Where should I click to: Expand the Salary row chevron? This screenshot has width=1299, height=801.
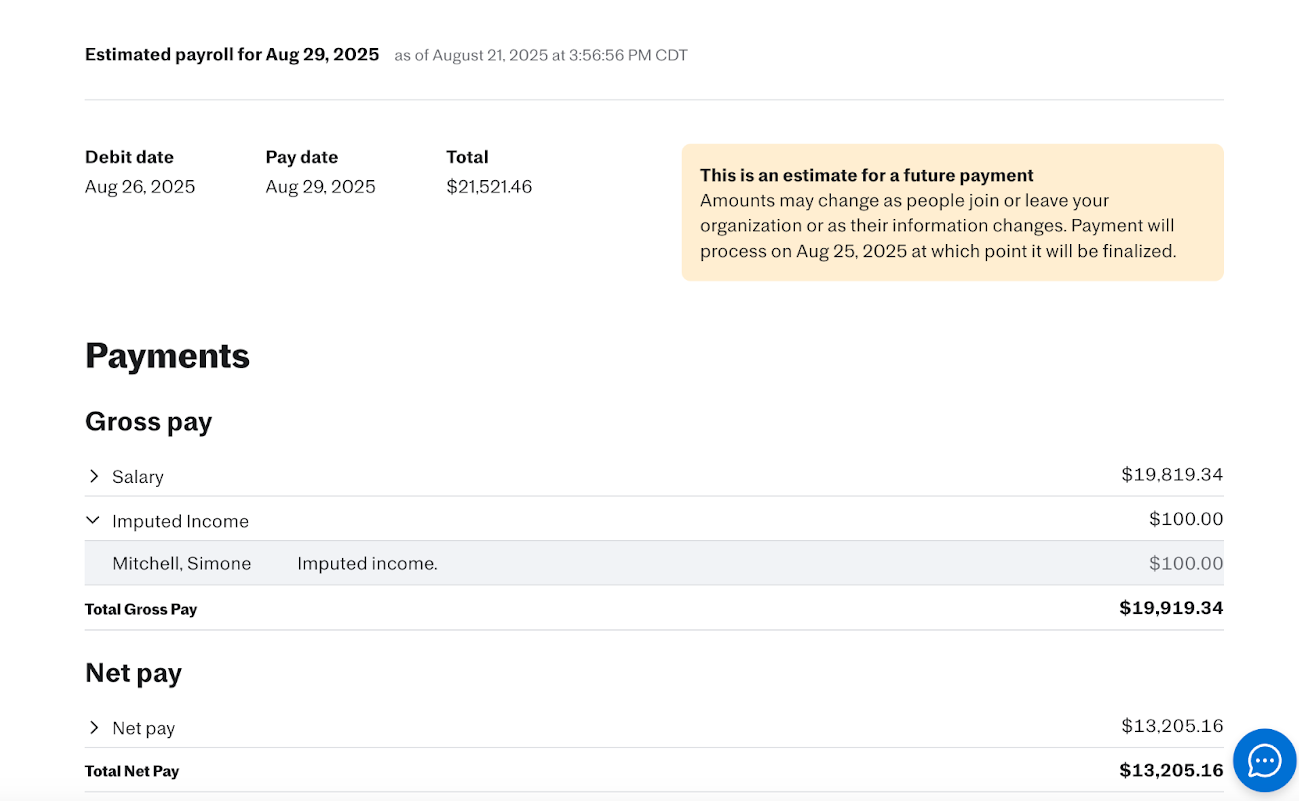click(94, 477)
